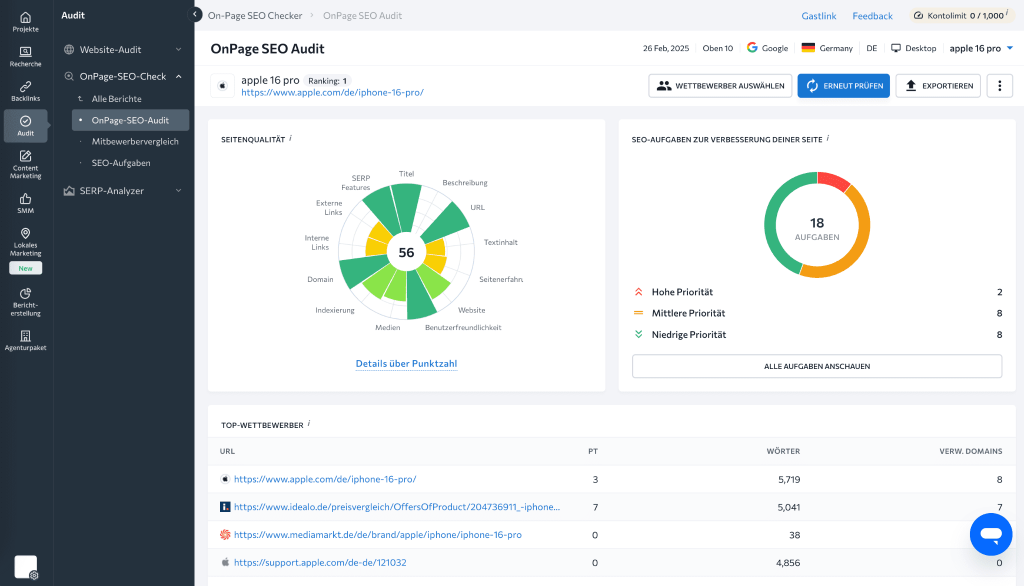The width and height of the screenshot is (1024, 586).
Task: Click the Desktop device icon
Action: (896, 48)
